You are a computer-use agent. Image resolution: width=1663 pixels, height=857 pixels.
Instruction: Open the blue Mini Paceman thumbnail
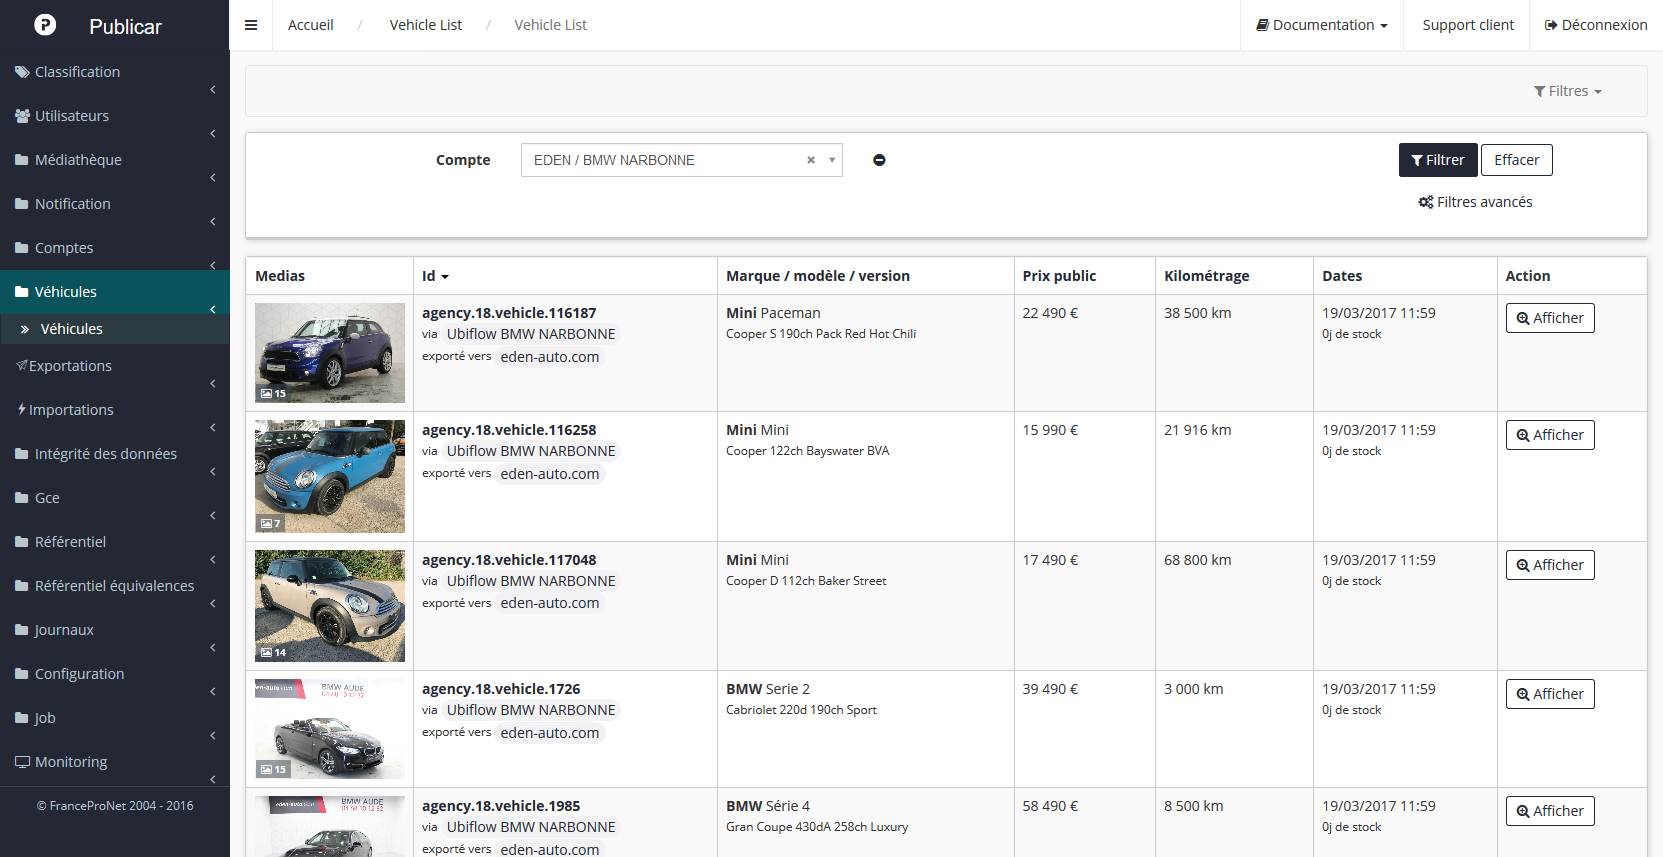tap(330, 353)
